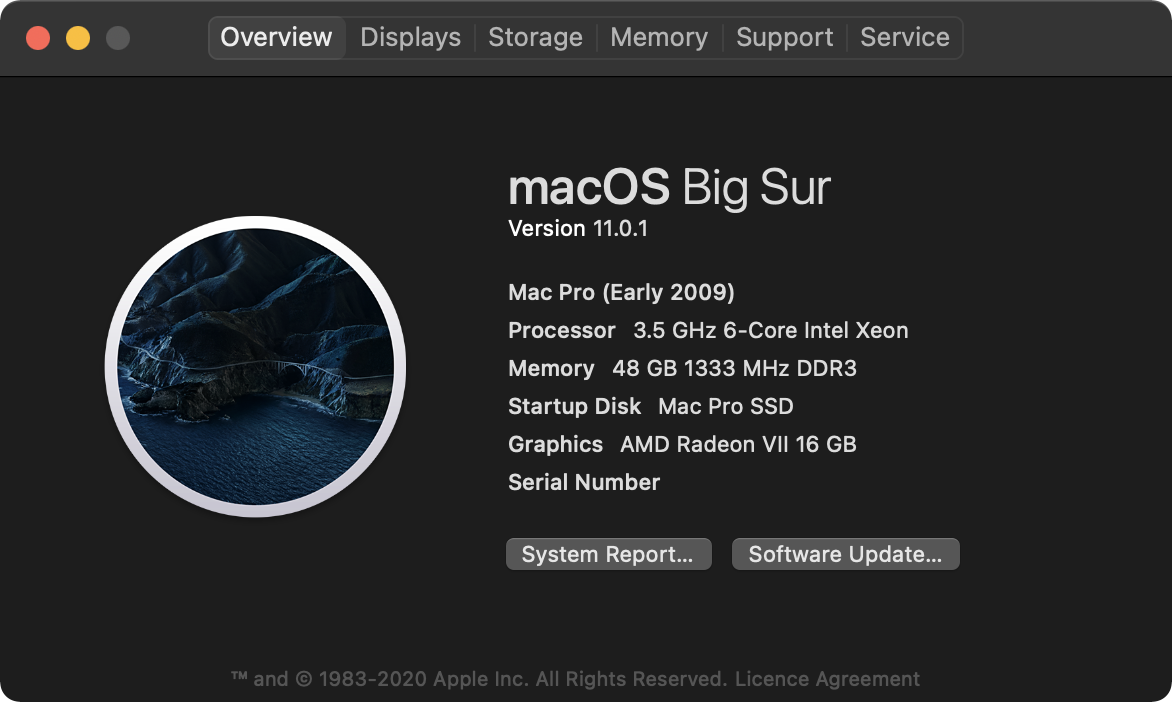Go to the Support tab
The width and height of the screenshot is (1172, 702).
tap(784, 38)
